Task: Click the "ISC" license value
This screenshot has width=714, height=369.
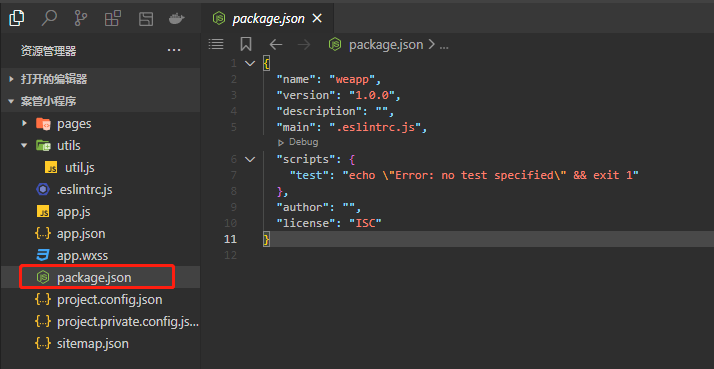Action: pyautogui.click(x=365, y=223)
